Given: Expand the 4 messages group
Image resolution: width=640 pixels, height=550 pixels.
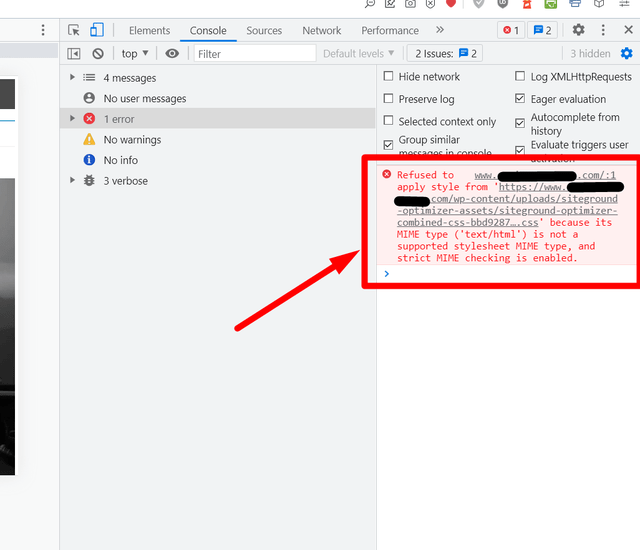Looking at the screenshot, I should [72, 77].
